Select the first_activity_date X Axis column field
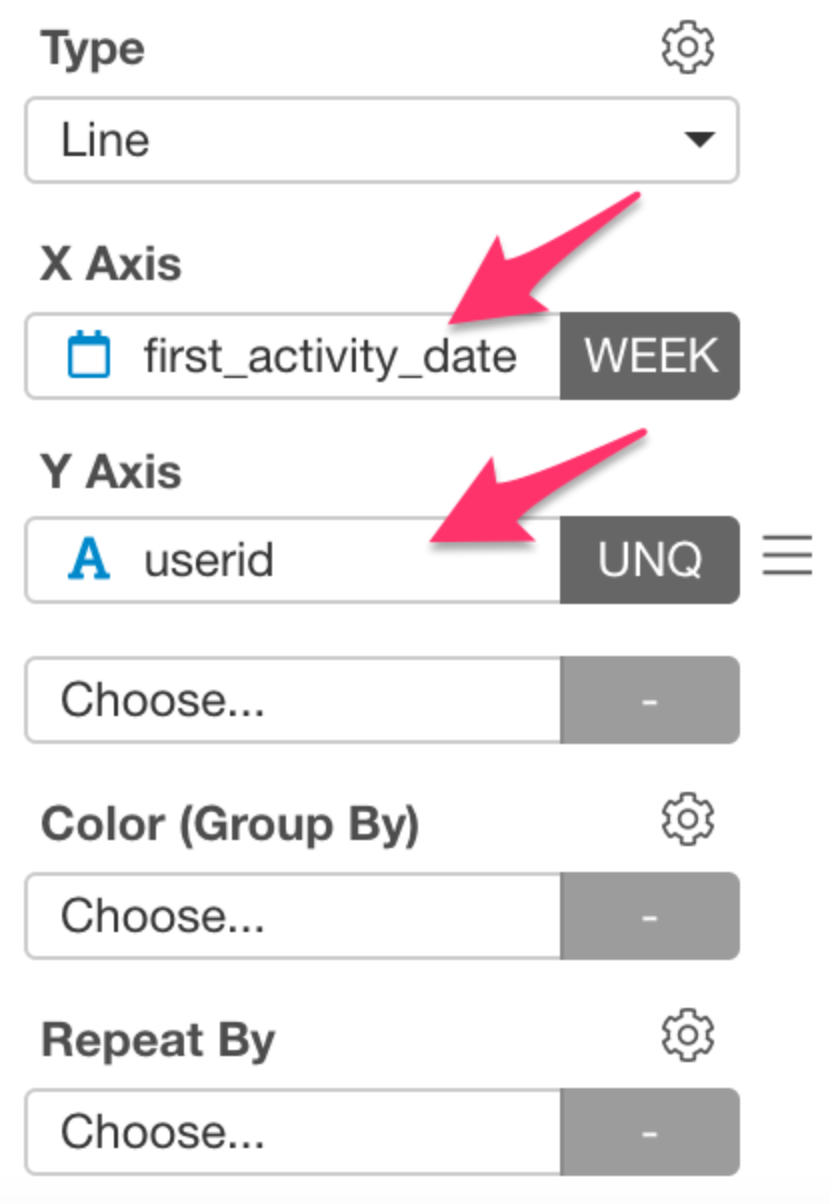The image size is (830, 1204). pyautogui.click(x=293, y=356)
